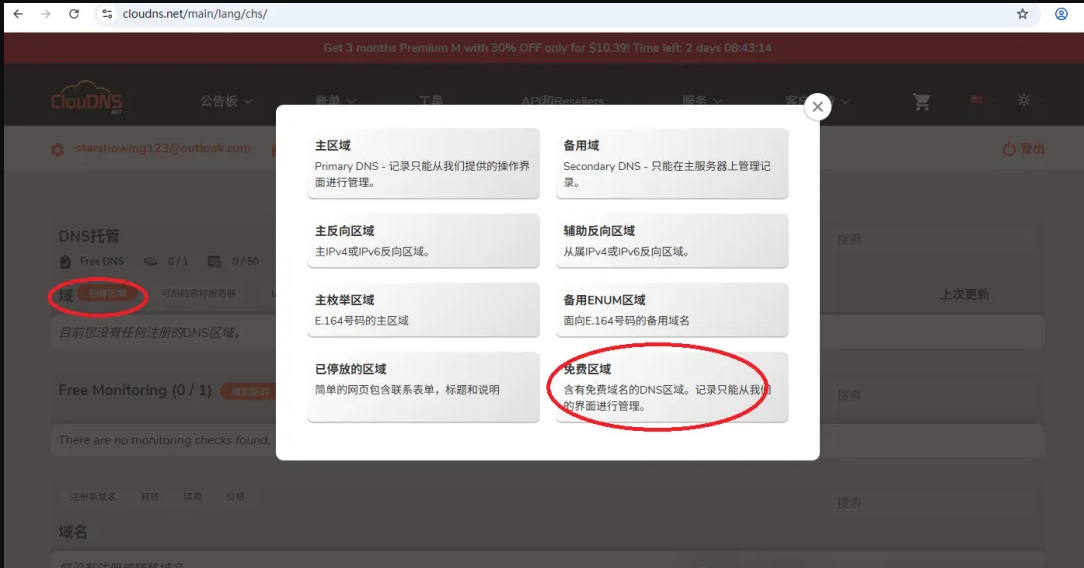Select 备用域 Secondary DNS option
The width and height of the screenshot is (1084, 568).
point(672,164)
